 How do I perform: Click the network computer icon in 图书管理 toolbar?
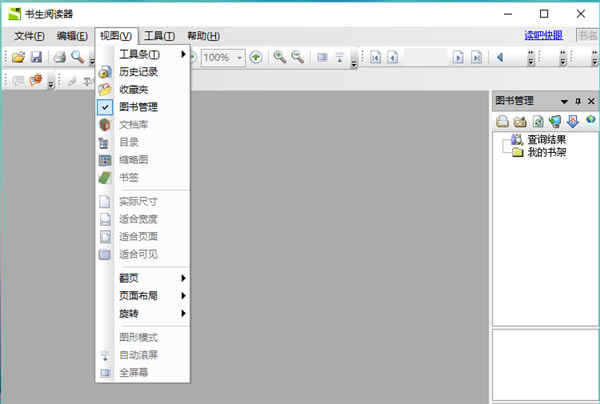pos(555,122)
